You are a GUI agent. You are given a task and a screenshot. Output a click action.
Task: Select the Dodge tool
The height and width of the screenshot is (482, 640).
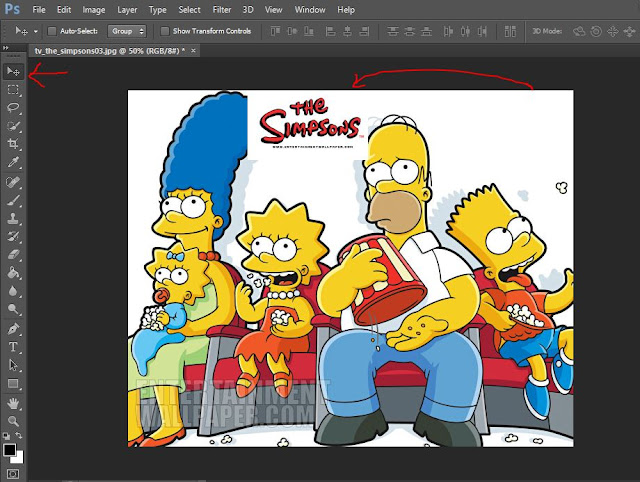point(13,309)
